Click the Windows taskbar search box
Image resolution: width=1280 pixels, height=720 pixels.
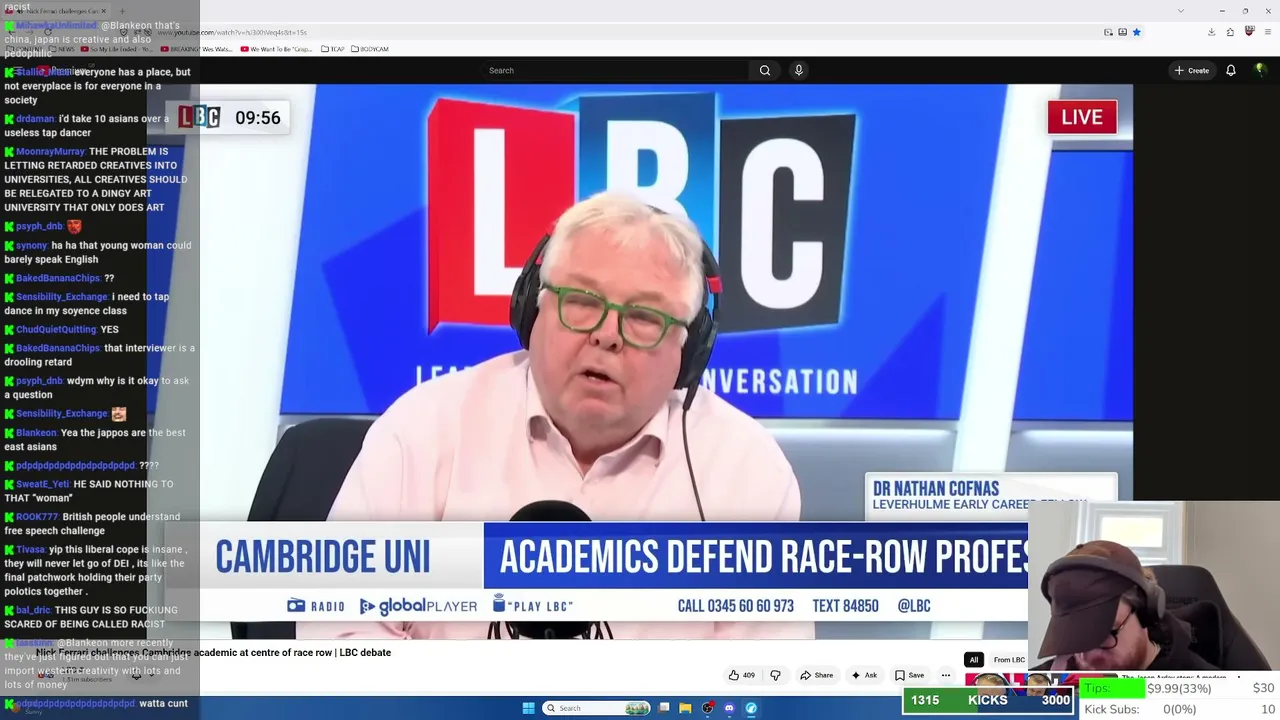596,708
